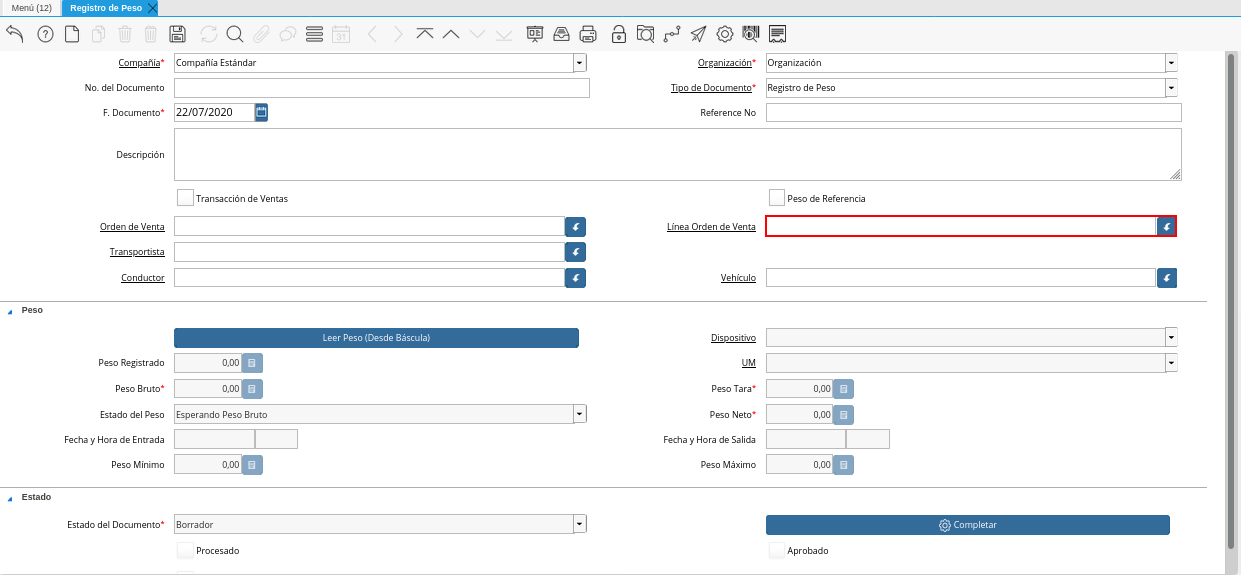Screen dimensions: 1241x576
Task: Click into the Reference No field
Action: pyautogui.click(x=973, y=113)
